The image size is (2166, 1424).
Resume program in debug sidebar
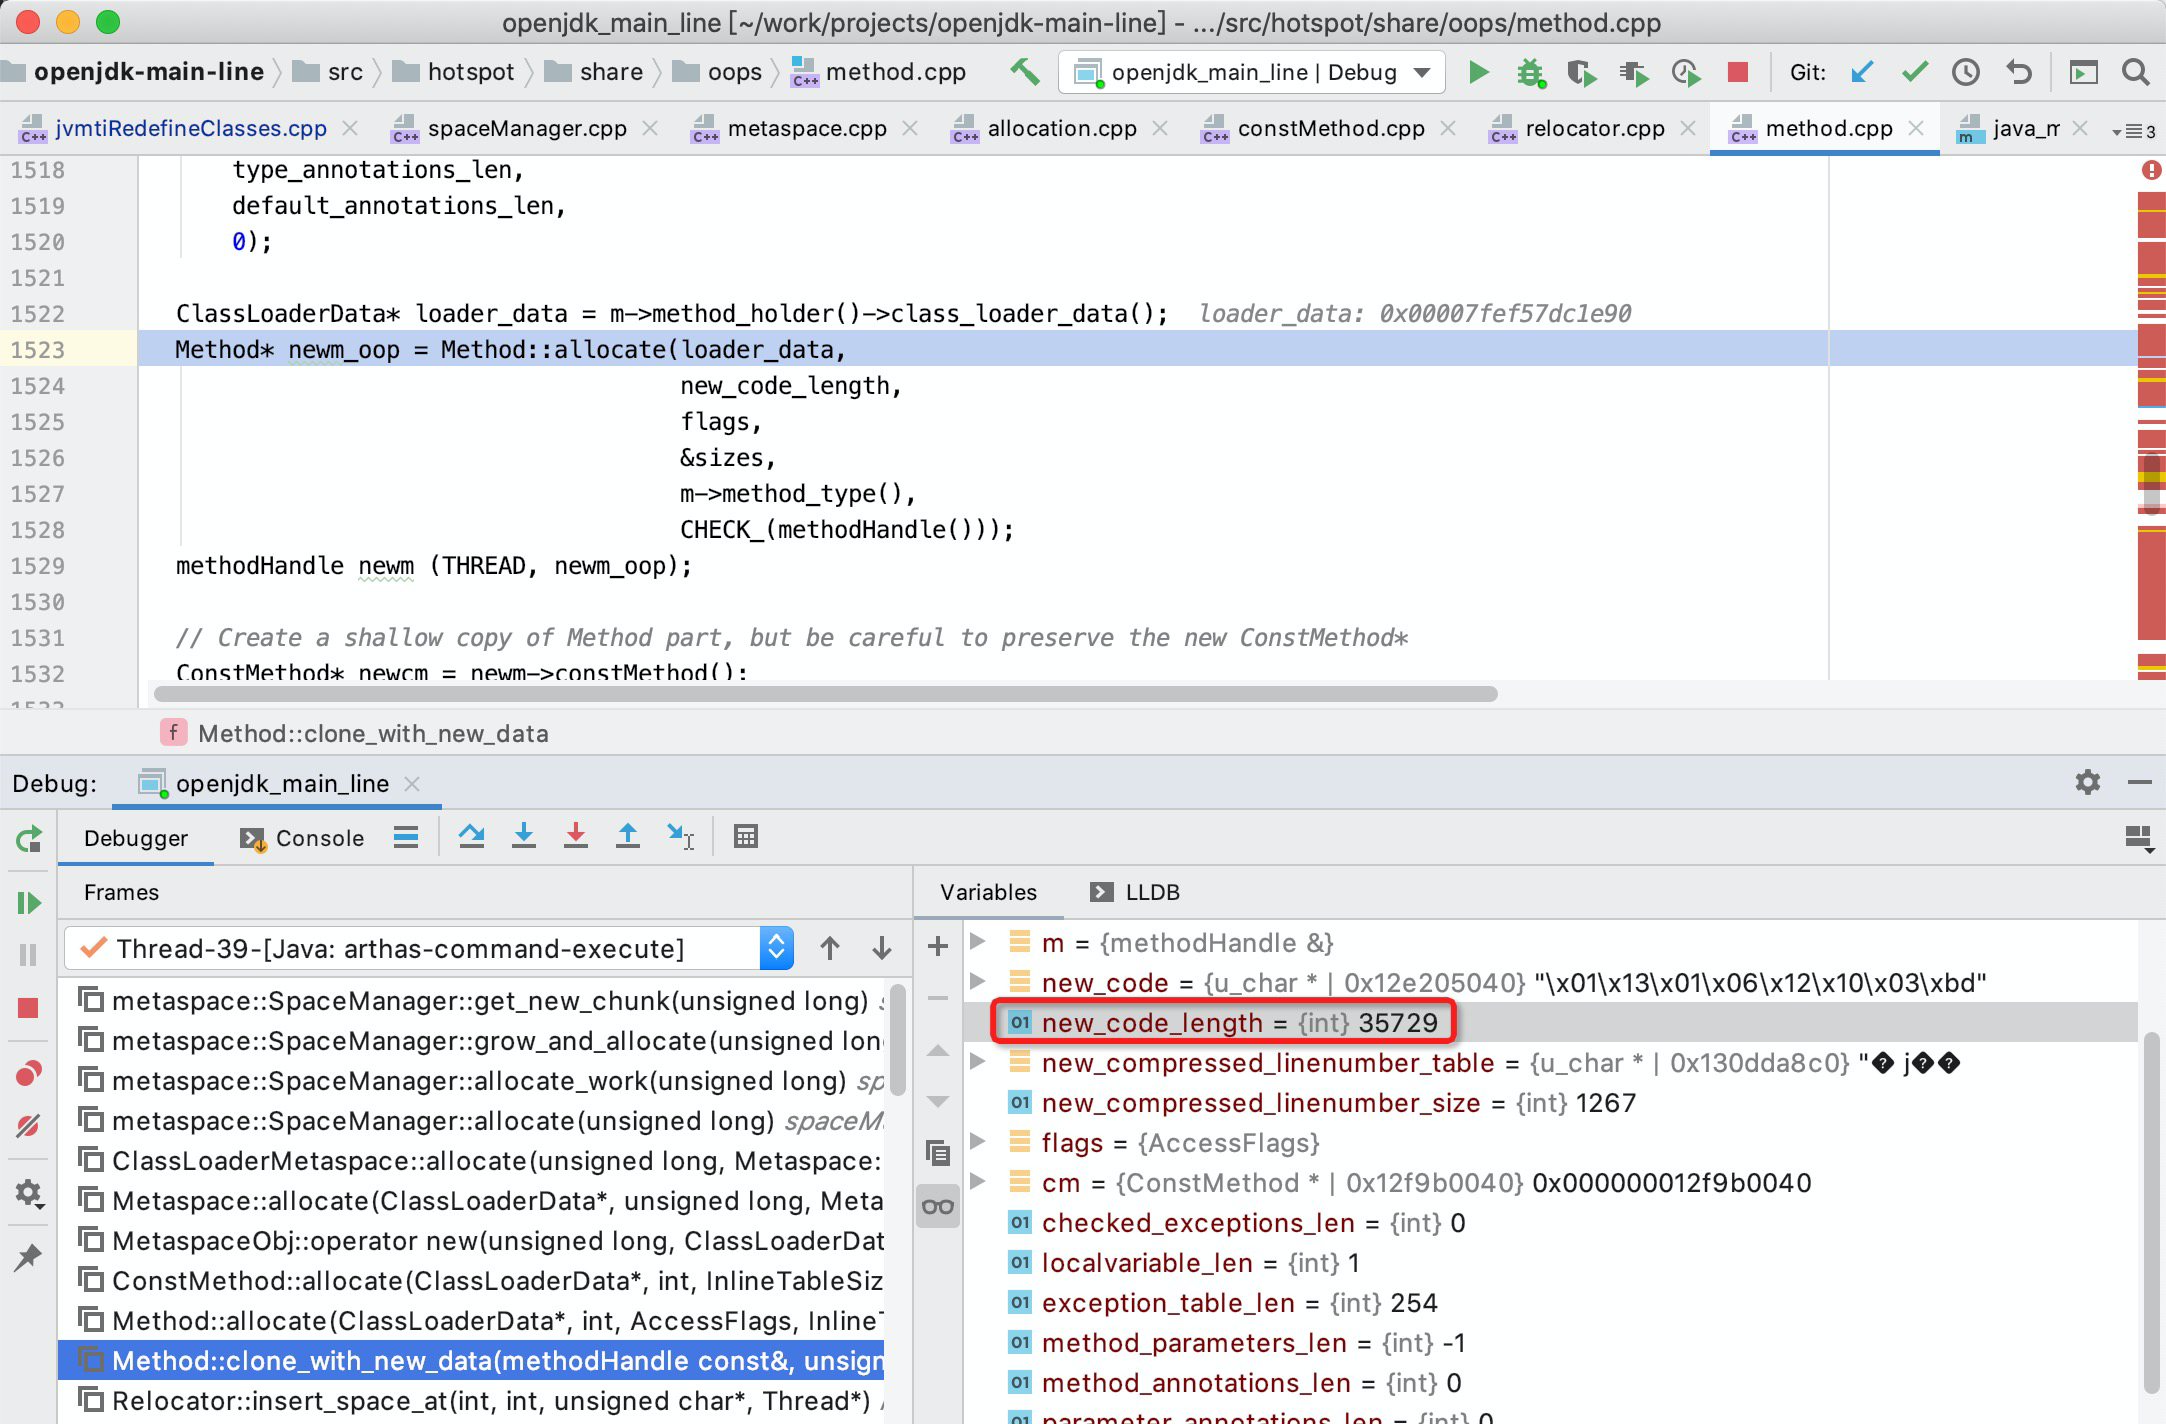click(x=29, y=903)
